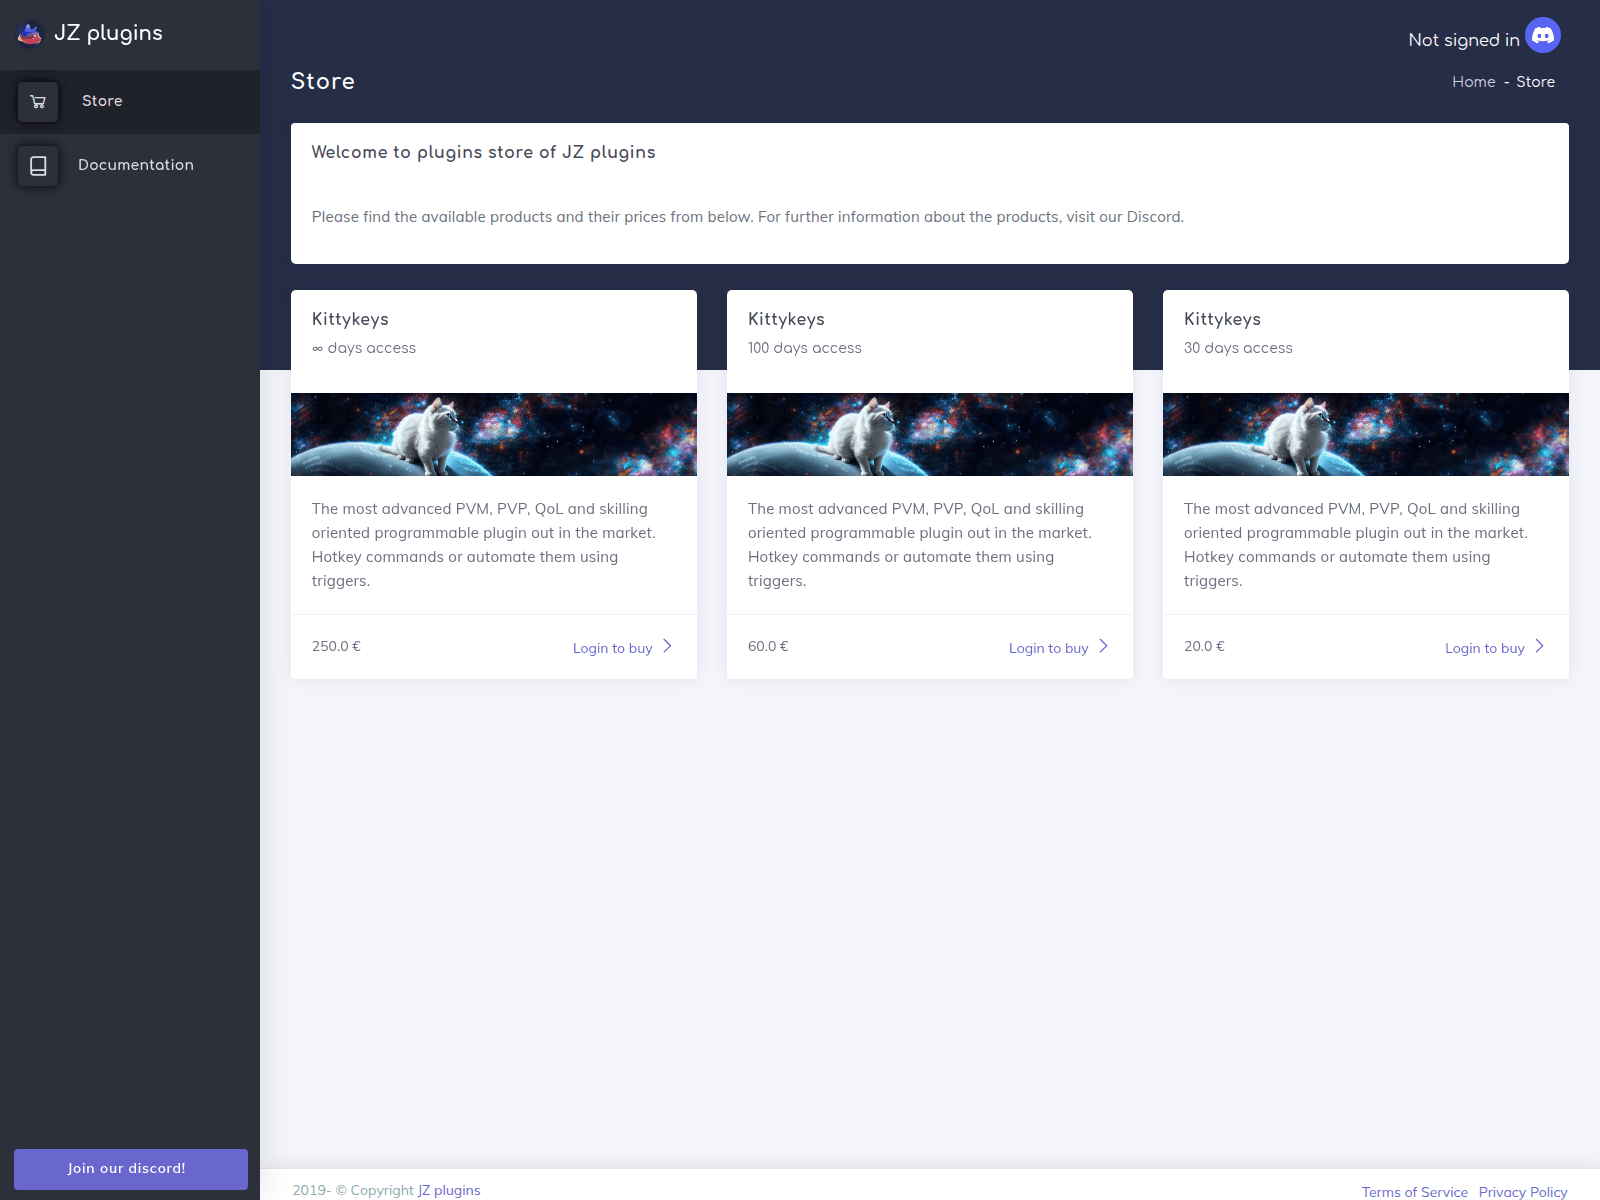Go to Home in the breadcrumb
1600x1200 pixels.
[x=1473, y=82]
